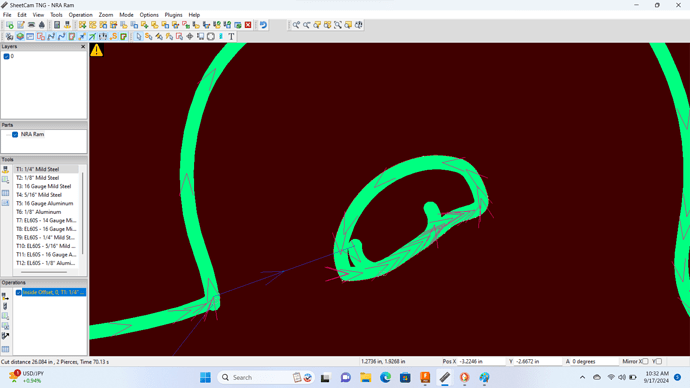Viewport: 690px width, 388px height.
Task: Click the new plasma tool icon in Tools panel
Action: pos(5,170)
